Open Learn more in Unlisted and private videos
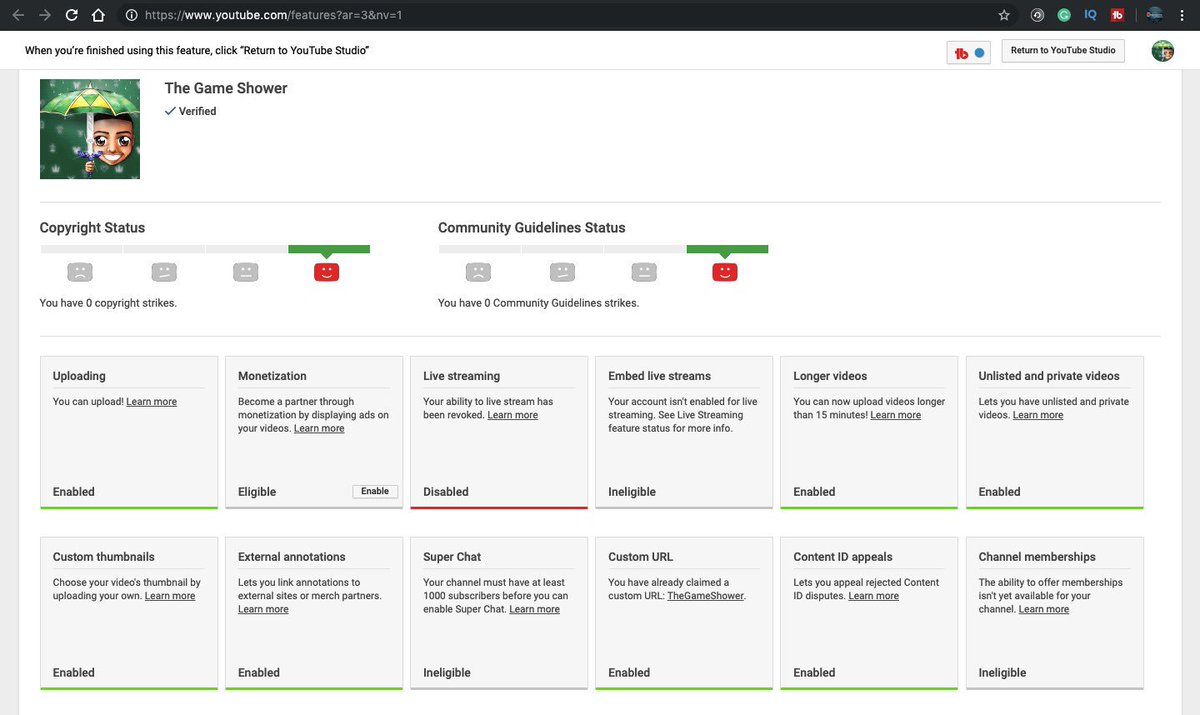The image size is (1200, 715). point(1038,415)
